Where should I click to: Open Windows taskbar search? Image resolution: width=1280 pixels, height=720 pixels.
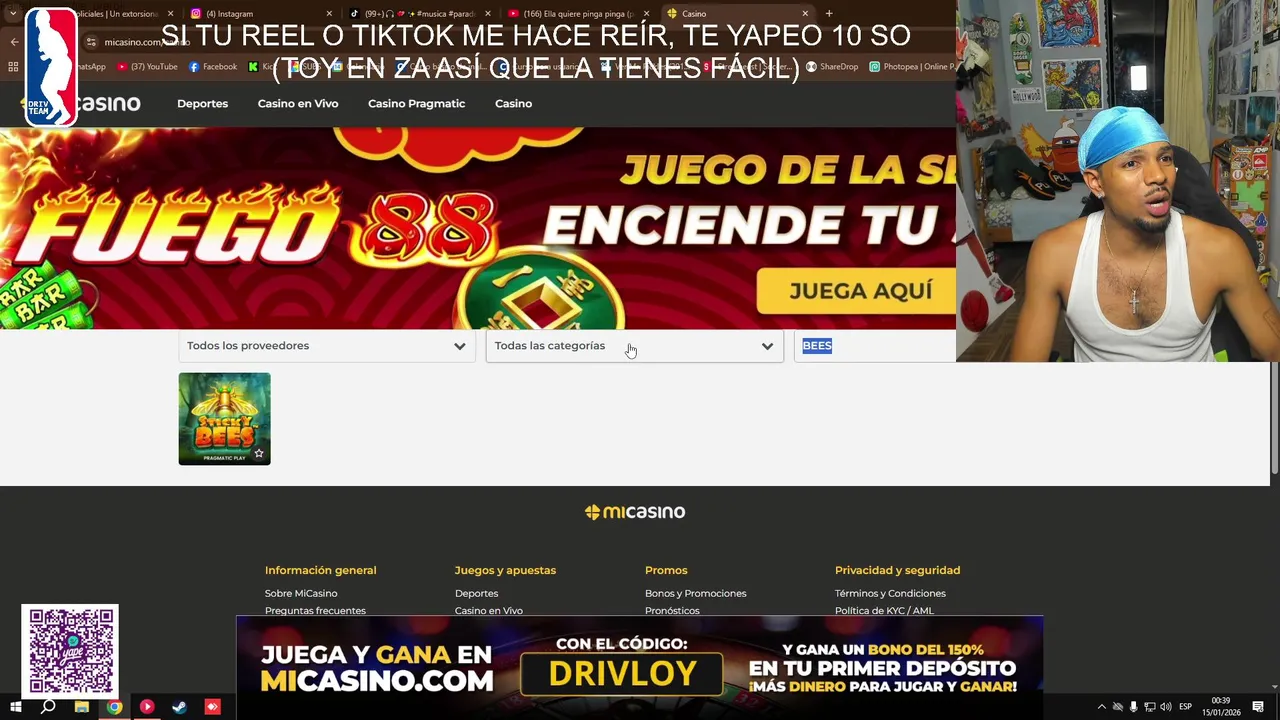pos(48,707)
